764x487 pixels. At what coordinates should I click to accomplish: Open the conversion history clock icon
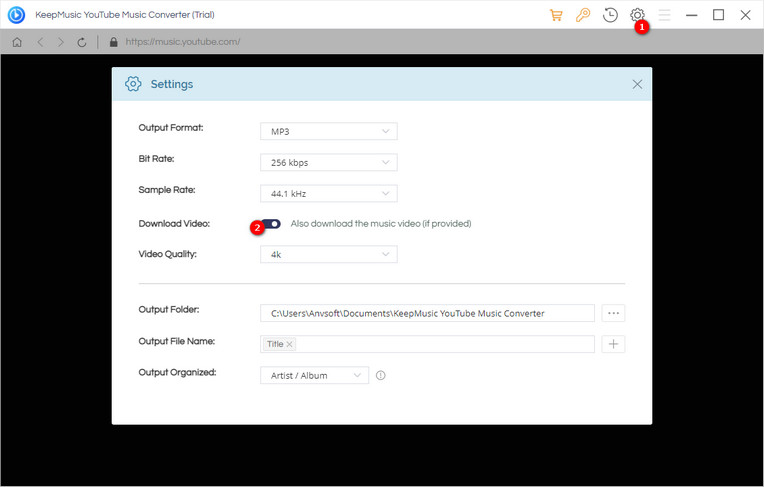pos(610,15)
